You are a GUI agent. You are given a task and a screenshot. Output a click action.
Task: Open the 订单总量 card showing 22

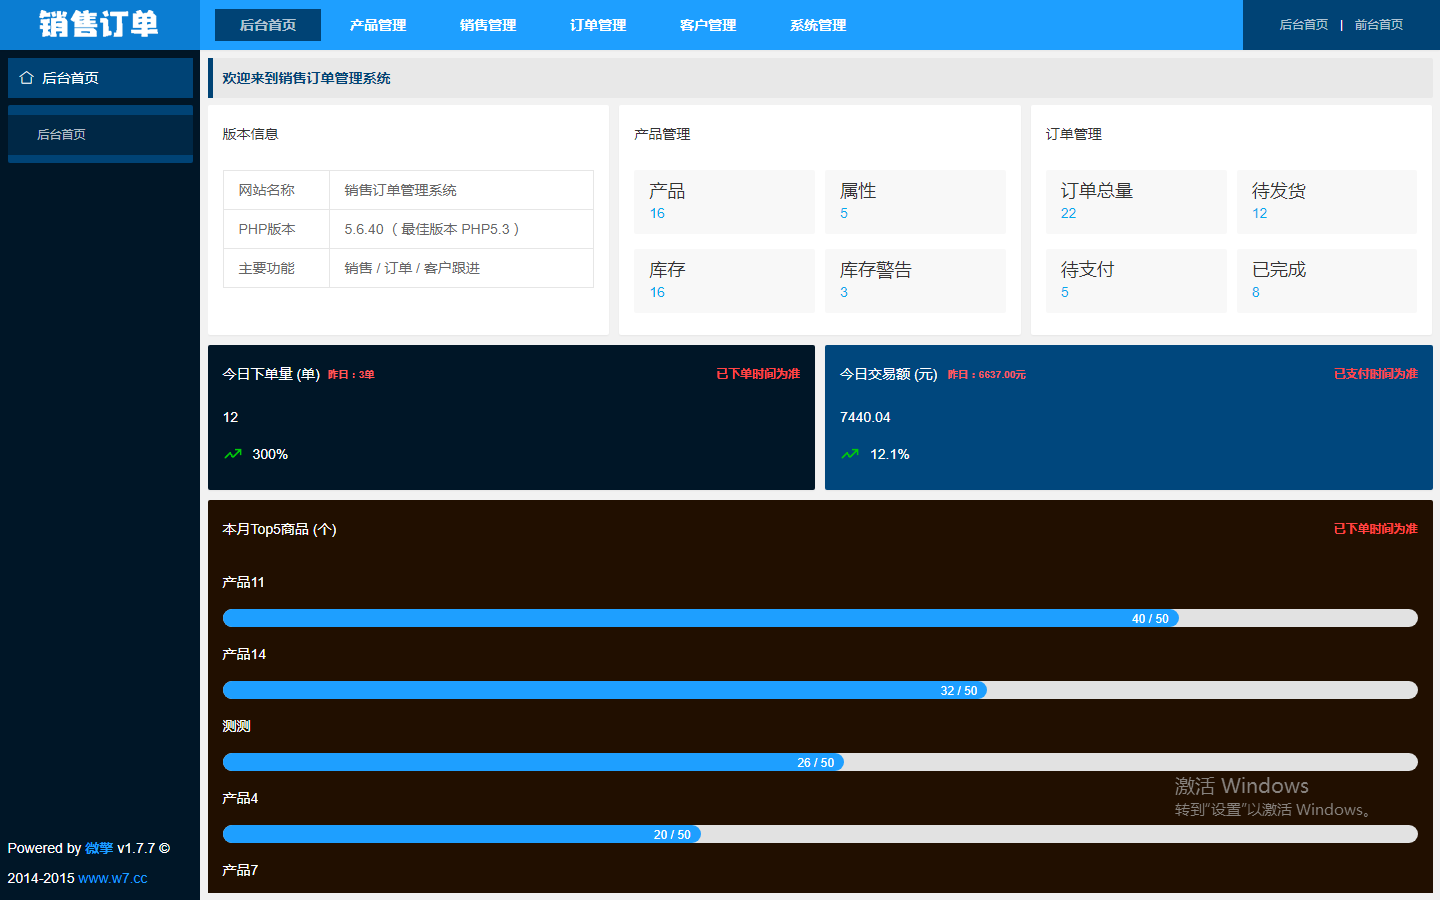pyautogui.click(x=1136, y=201)
